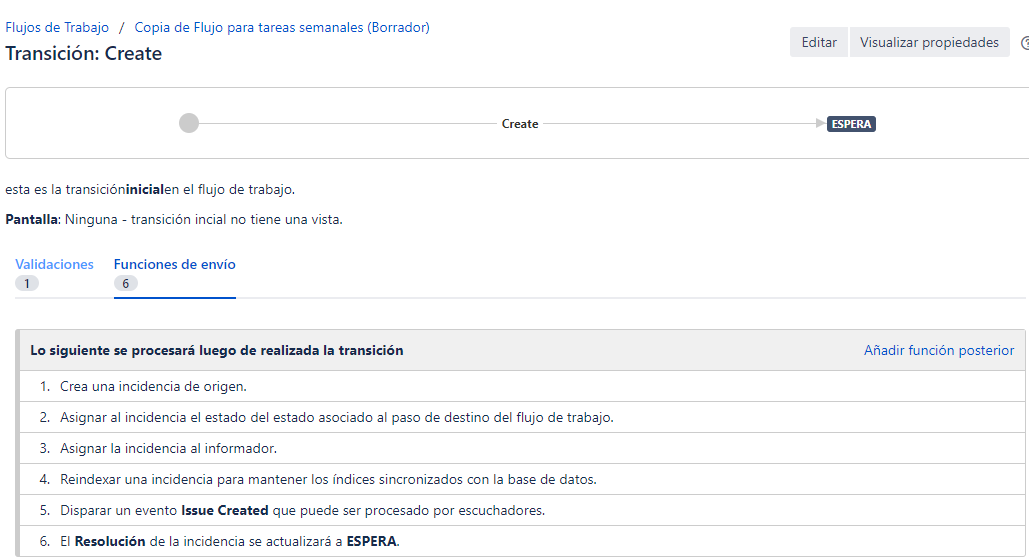Open the Copia de Flujo para tareas semanales link

(x=282, y=28)
